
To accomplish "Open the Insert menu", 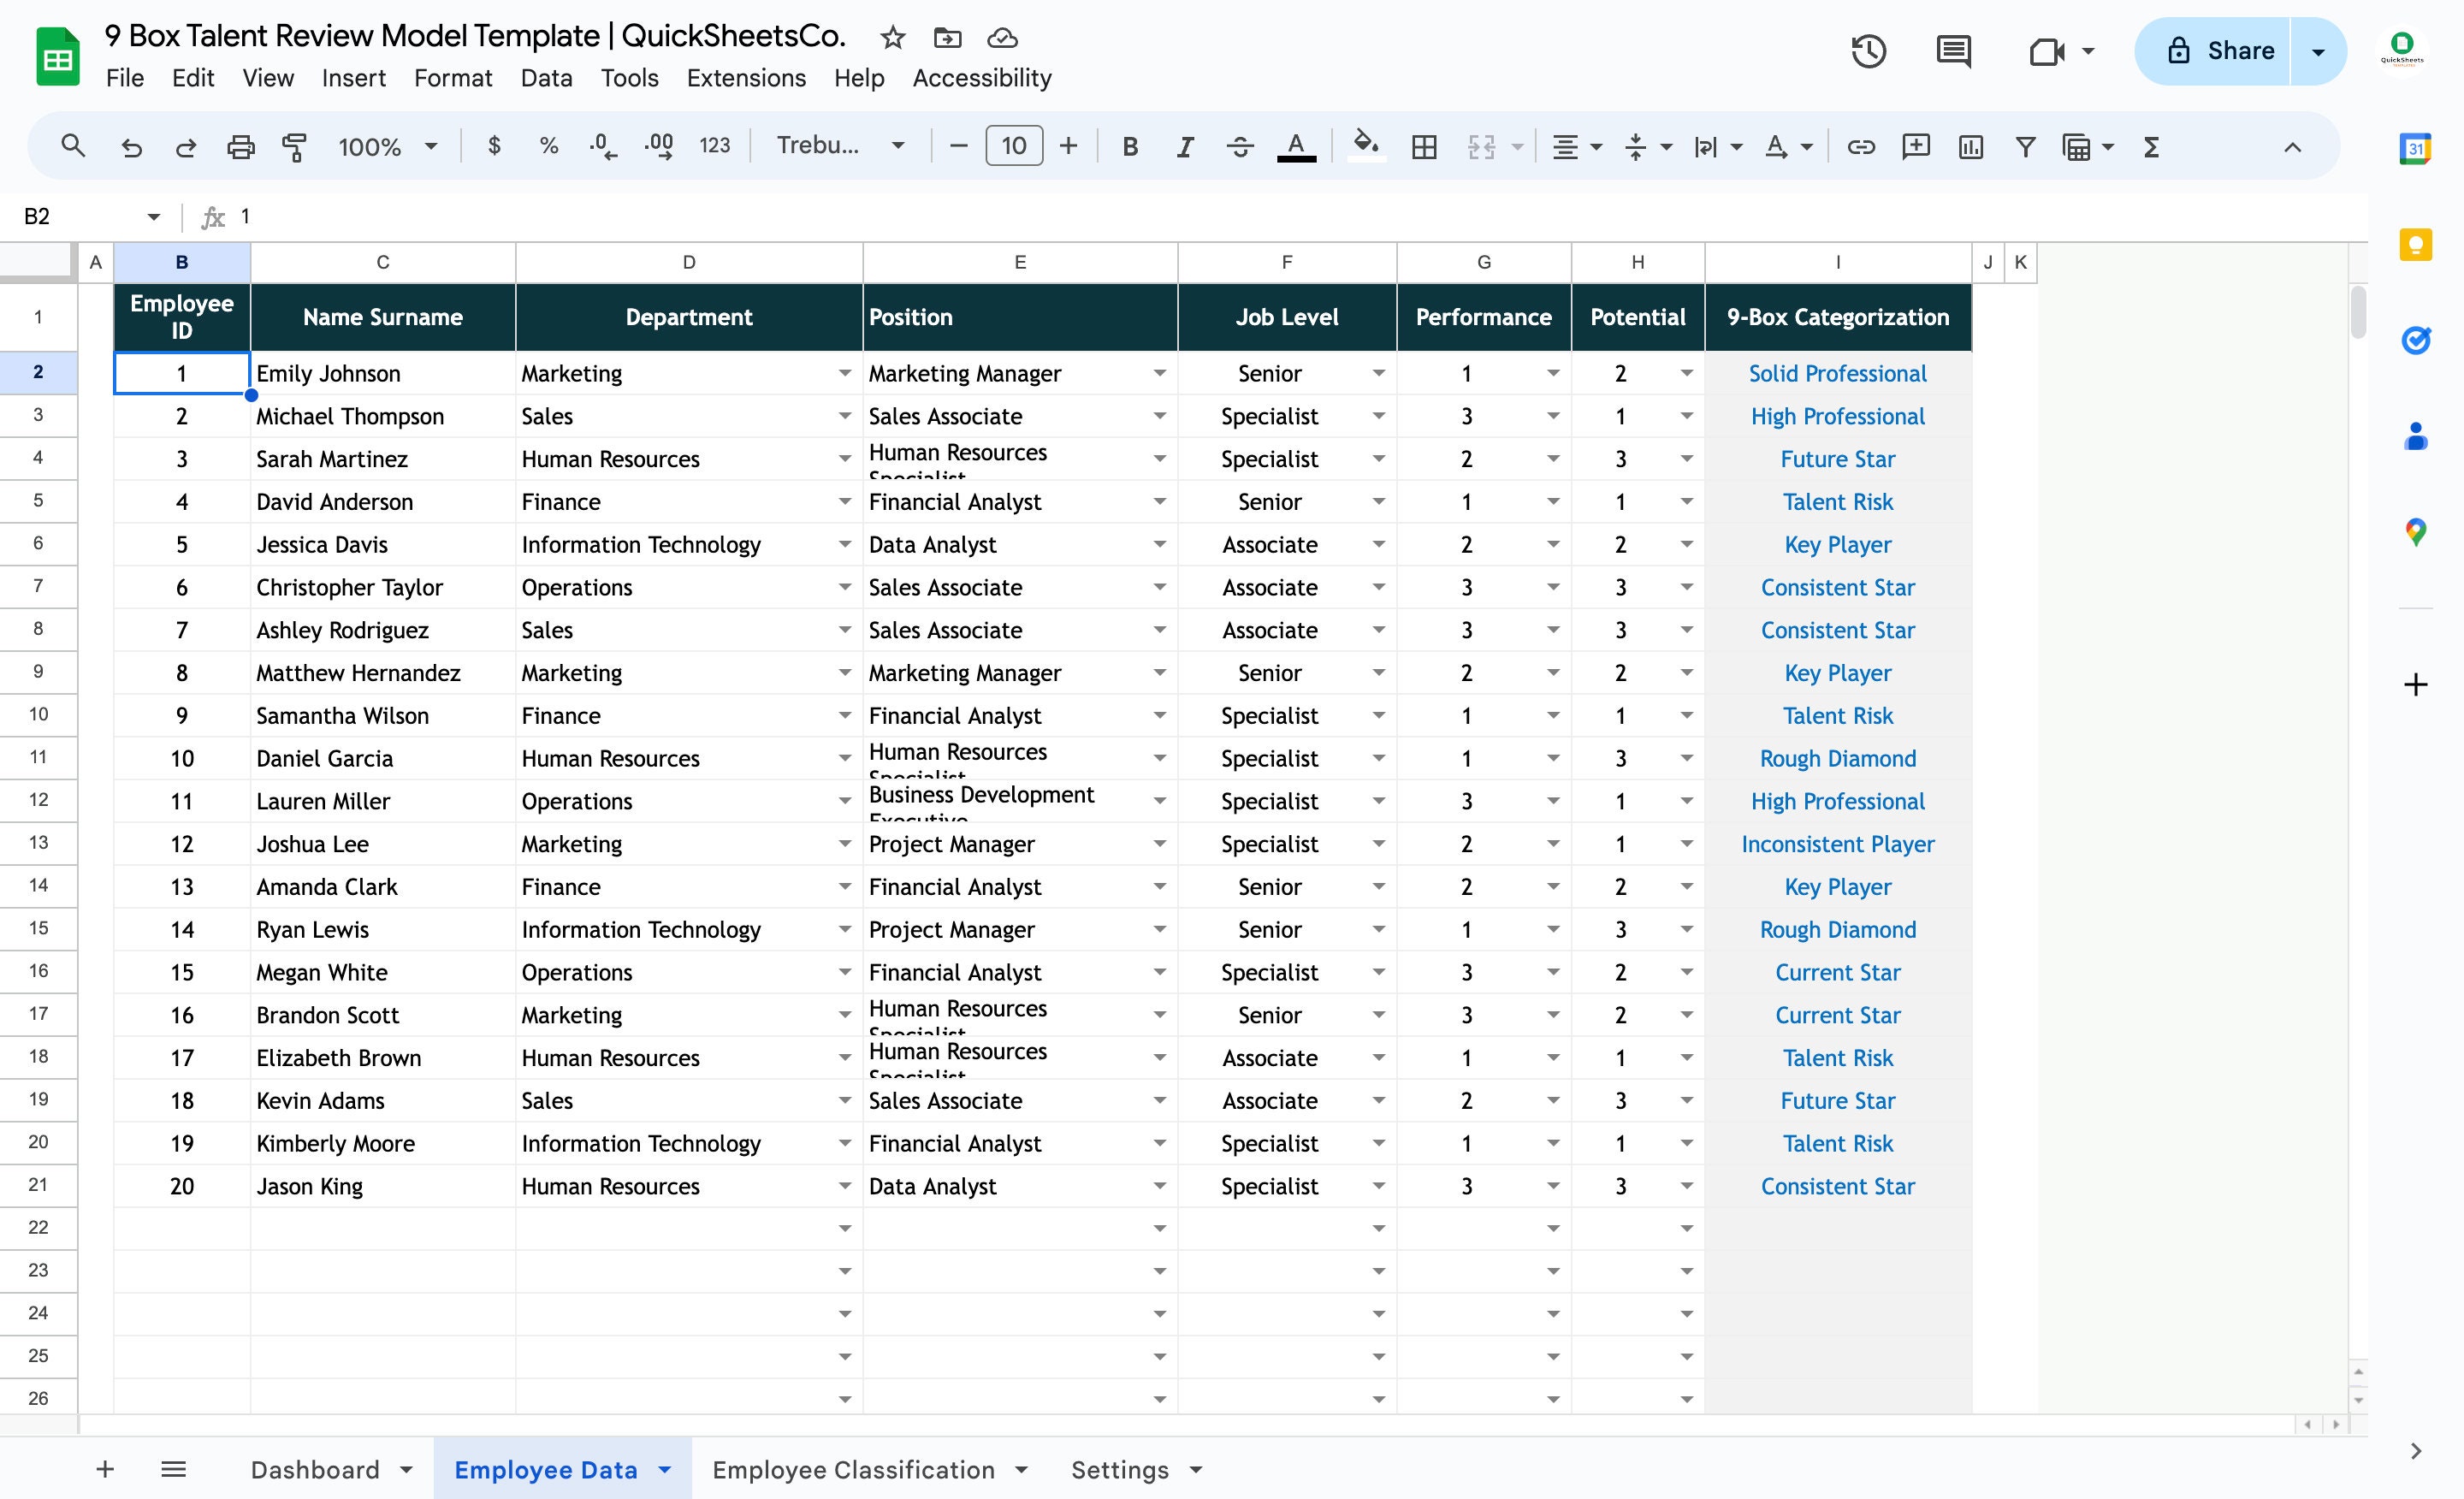I will click(x=353, y=78).
